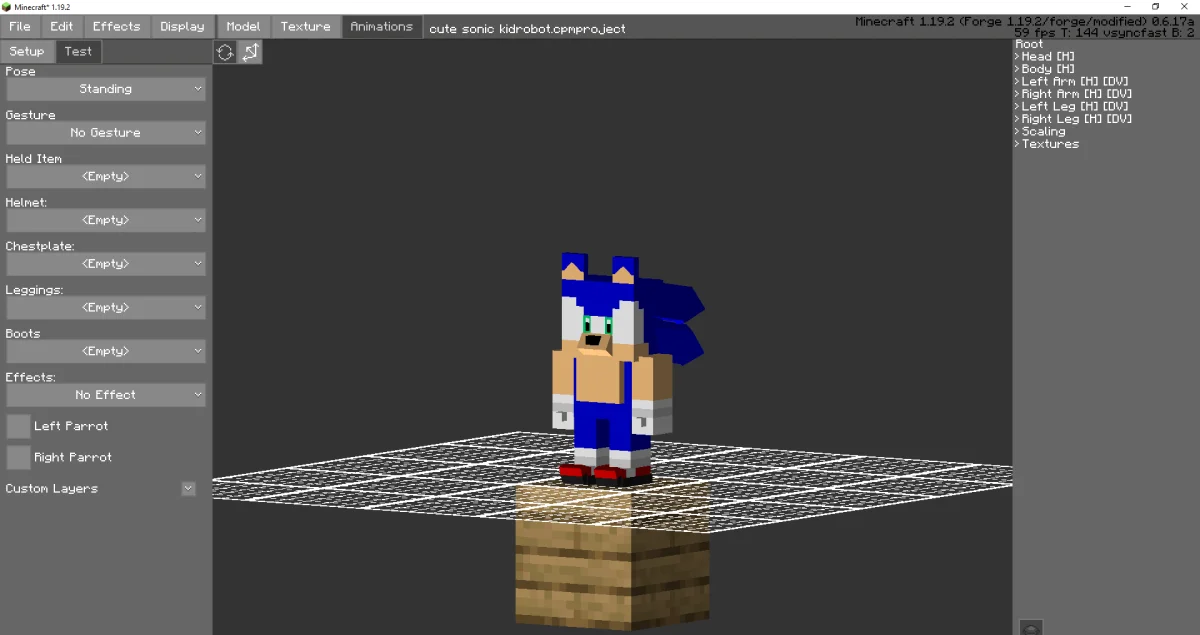Screen dimensions: 1200x635
Task: Select the Root entry in model tree
Action: pyautogui.click(x=1029, y=44)
